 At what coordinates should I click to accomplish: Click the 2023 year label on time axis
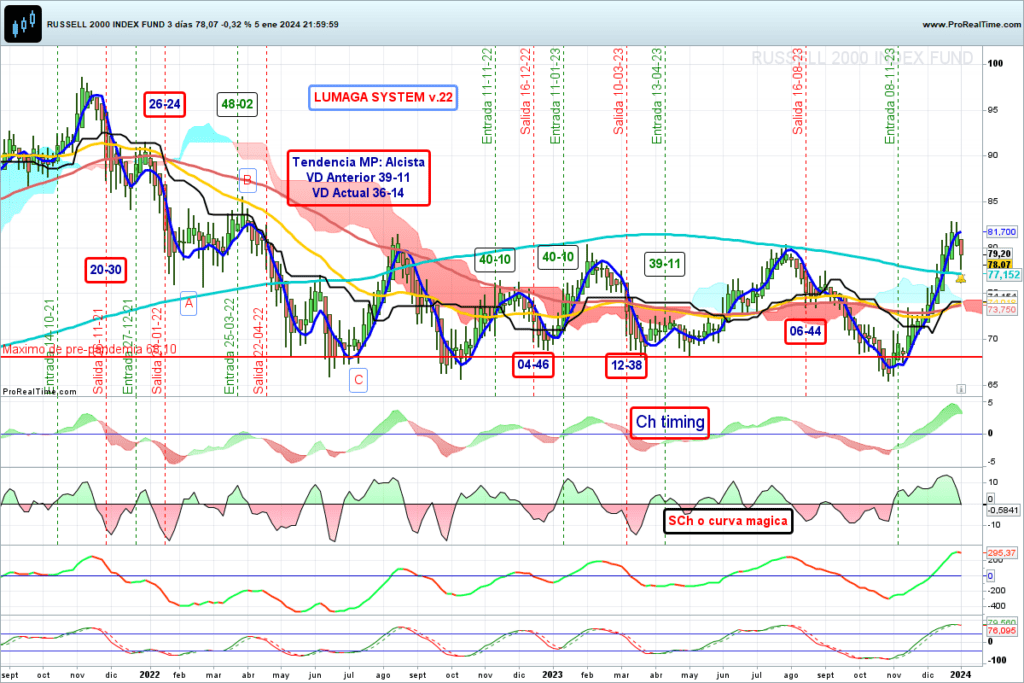coord(552,675)
